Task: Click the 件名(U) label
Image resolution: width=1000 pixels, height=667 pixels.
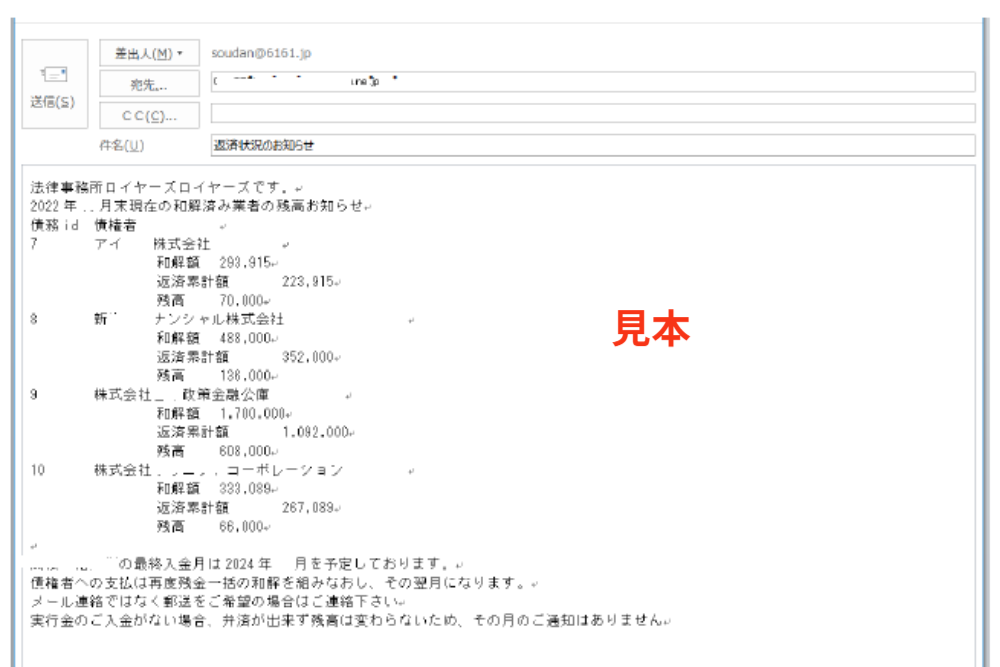Action: pyautogui.click(x=122, y=145)
